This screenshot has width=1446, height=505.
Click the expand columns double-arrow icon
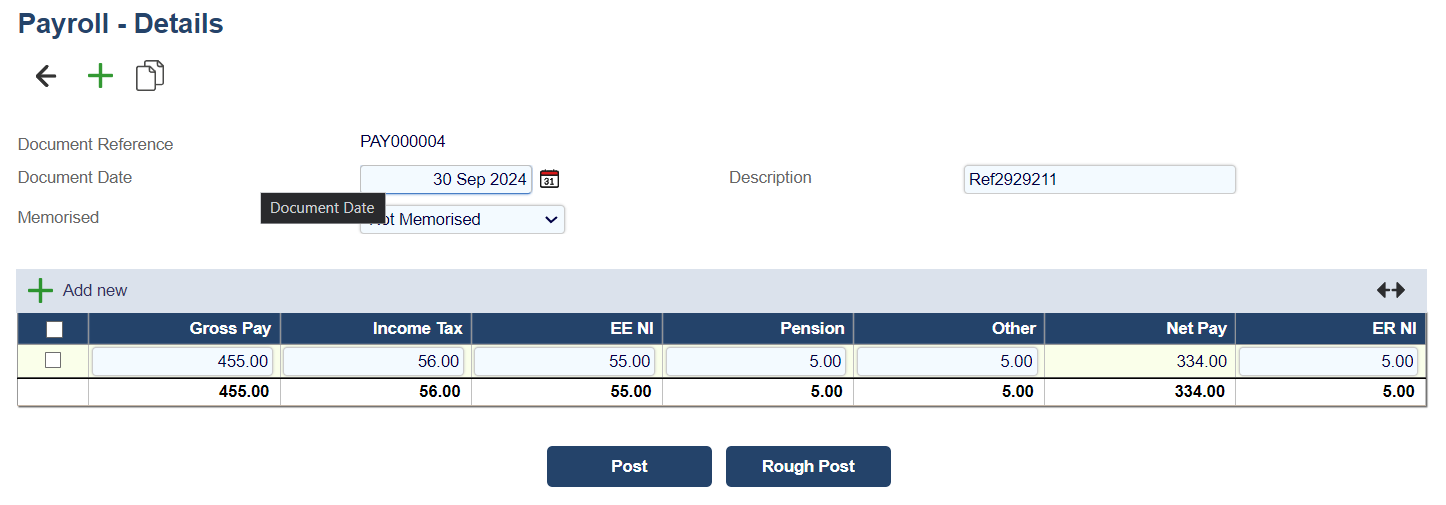[x=1390, y=290]
